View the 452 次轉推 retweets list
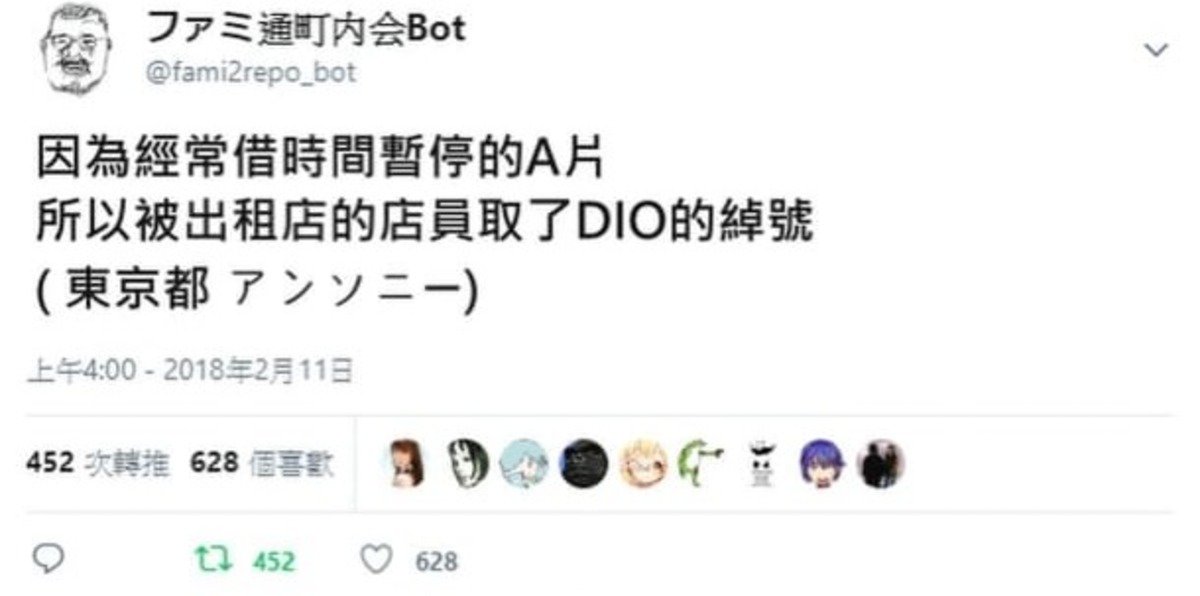The width and height of the screenshot is (1200, 596). pos(98,463)
